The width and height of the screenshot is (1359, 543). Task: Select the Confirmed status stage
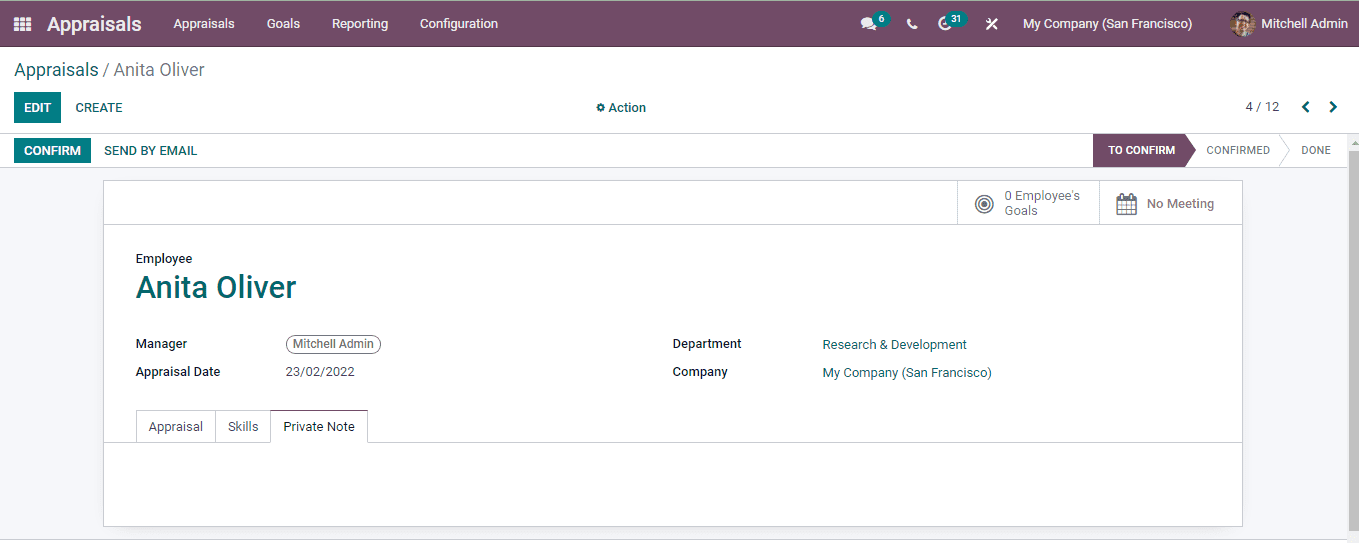1238,151
